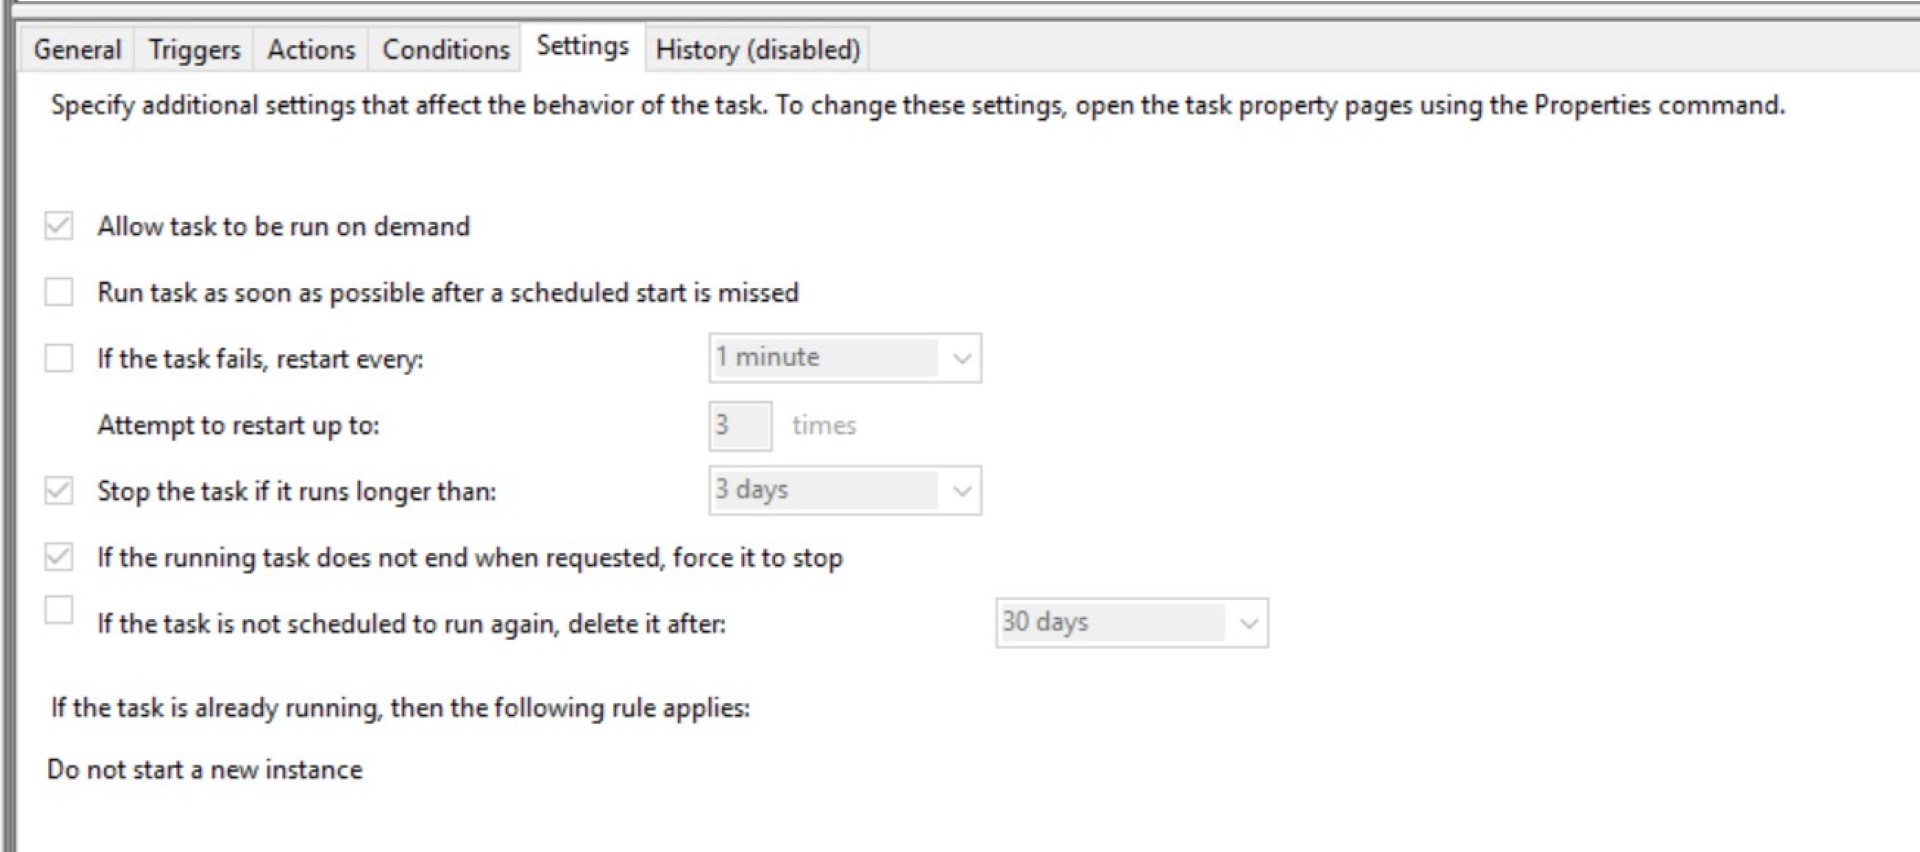This screenshot has height=852, width=1920.
Task: Open the 1 minute restart interval dropdown
Action: pyautogui.click(x=826, y=358)
